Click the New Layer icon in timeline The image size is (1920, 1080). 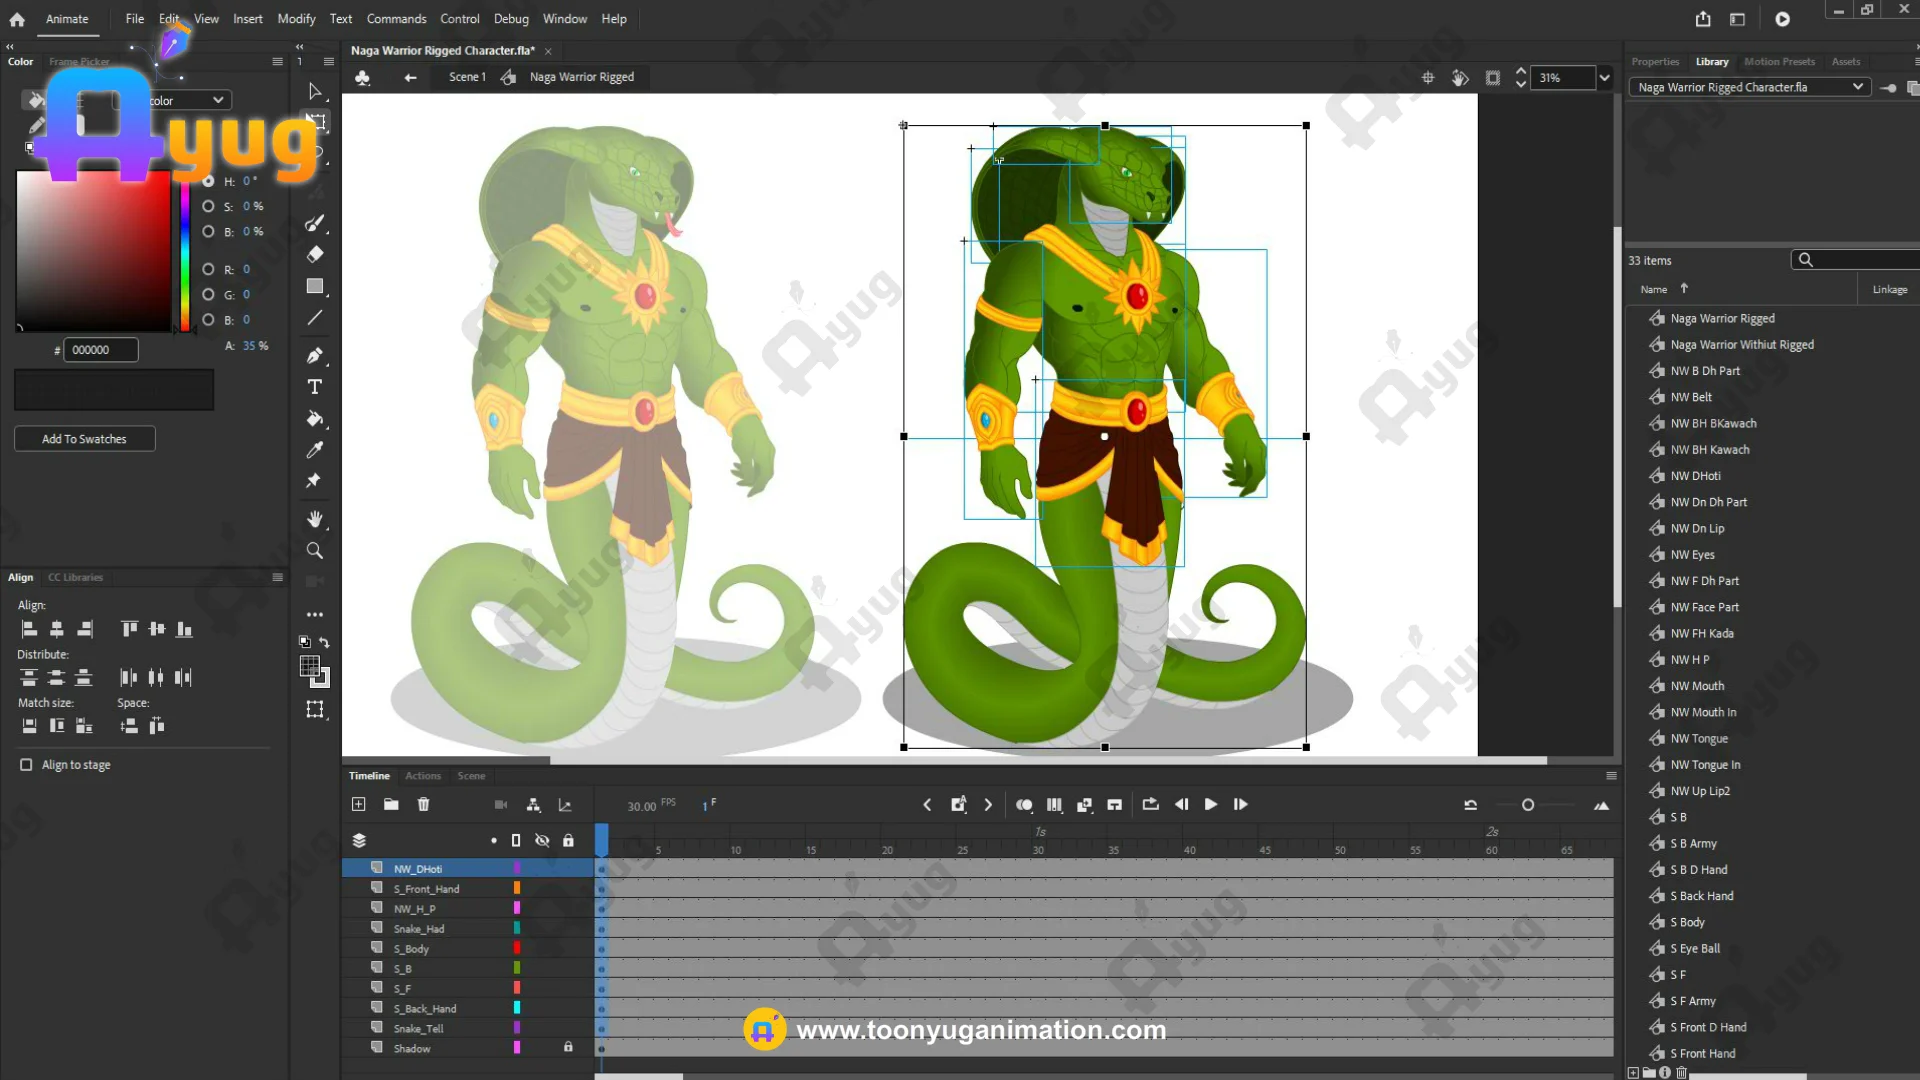pyautogui.click(x=359, y=804)
